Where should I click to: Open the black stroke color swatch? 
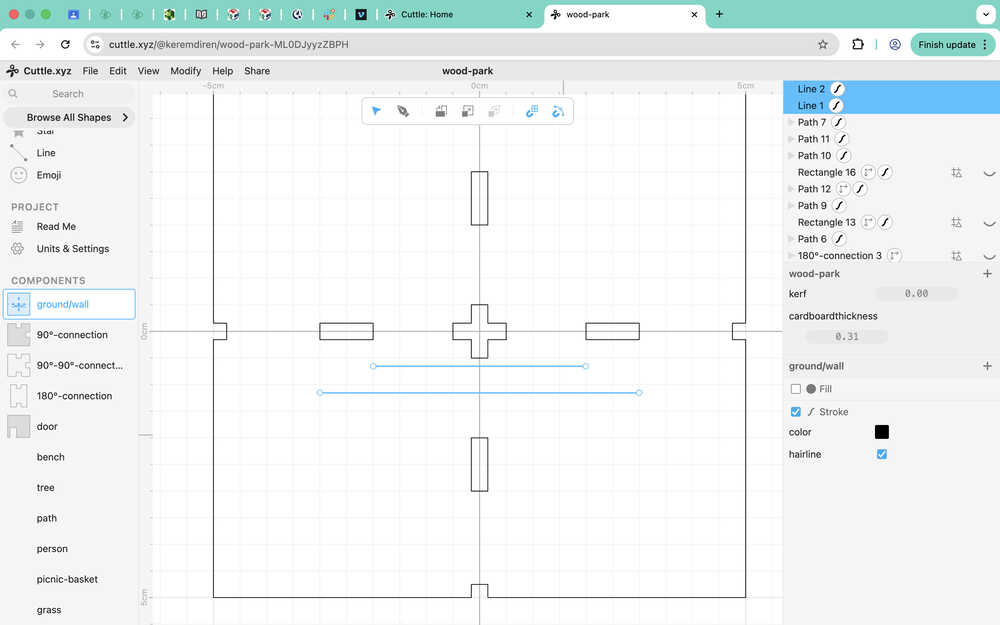point(881,432)
